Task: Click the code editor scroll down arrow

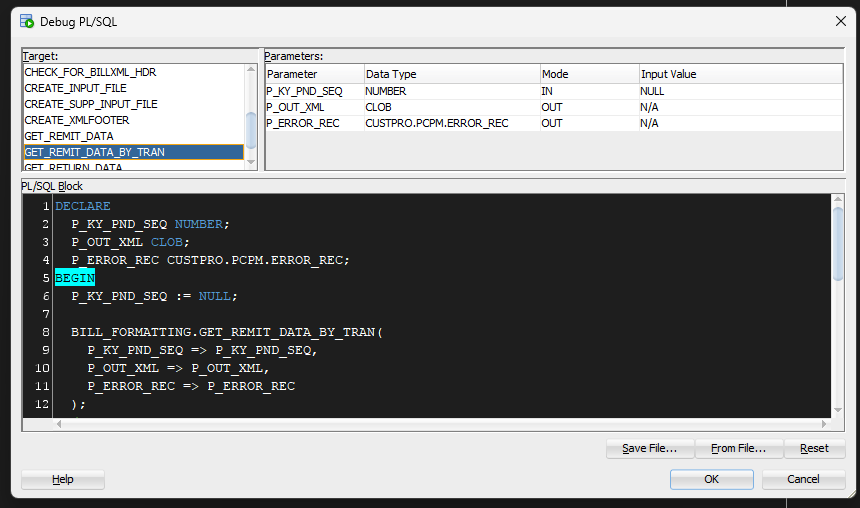Action: click(838, 410)
